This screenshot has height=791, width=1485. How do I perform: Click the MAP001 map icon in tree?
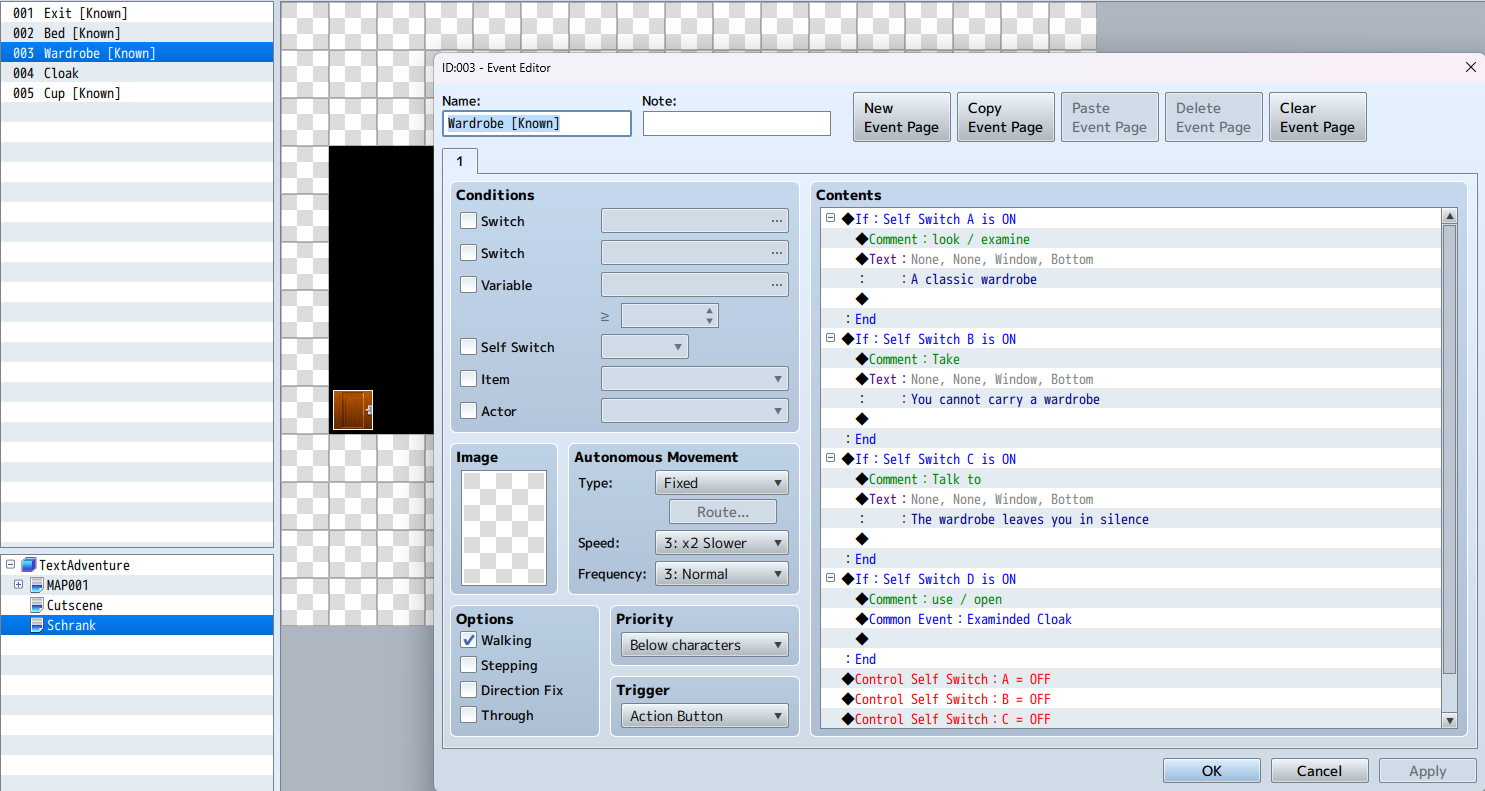37,585
